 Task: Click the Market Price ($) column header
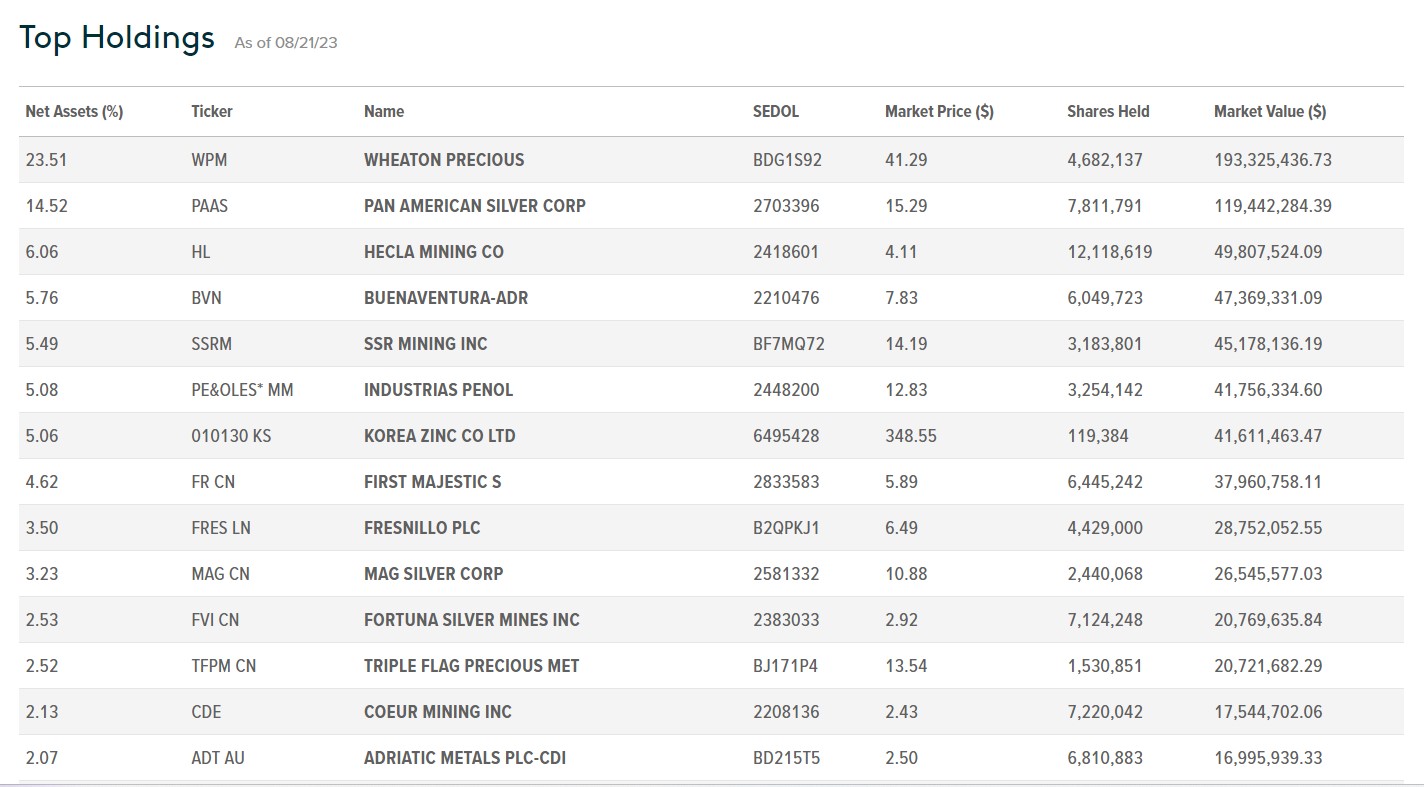click(x=939, y=112)
